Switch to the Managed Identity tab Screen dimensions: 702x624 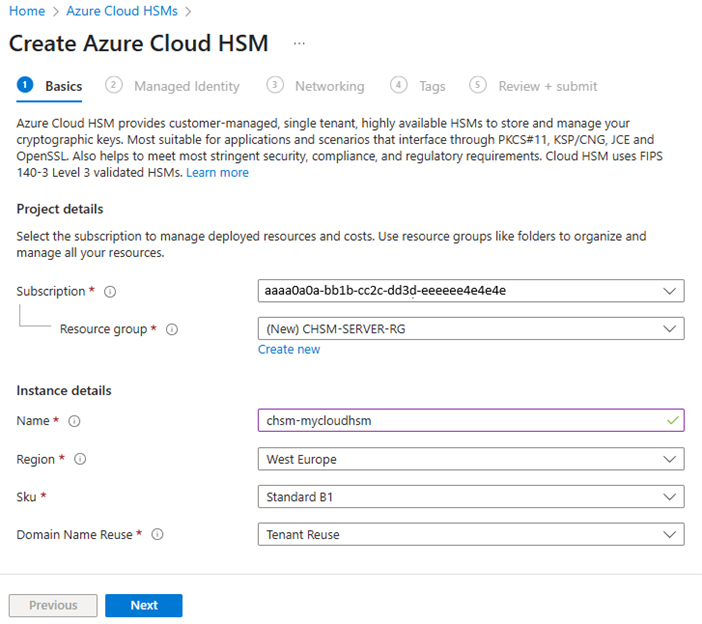(186, 86)
